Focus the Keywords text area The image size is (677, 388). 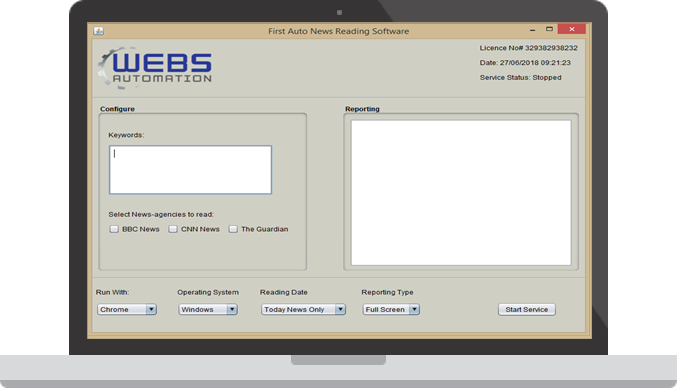190,170
